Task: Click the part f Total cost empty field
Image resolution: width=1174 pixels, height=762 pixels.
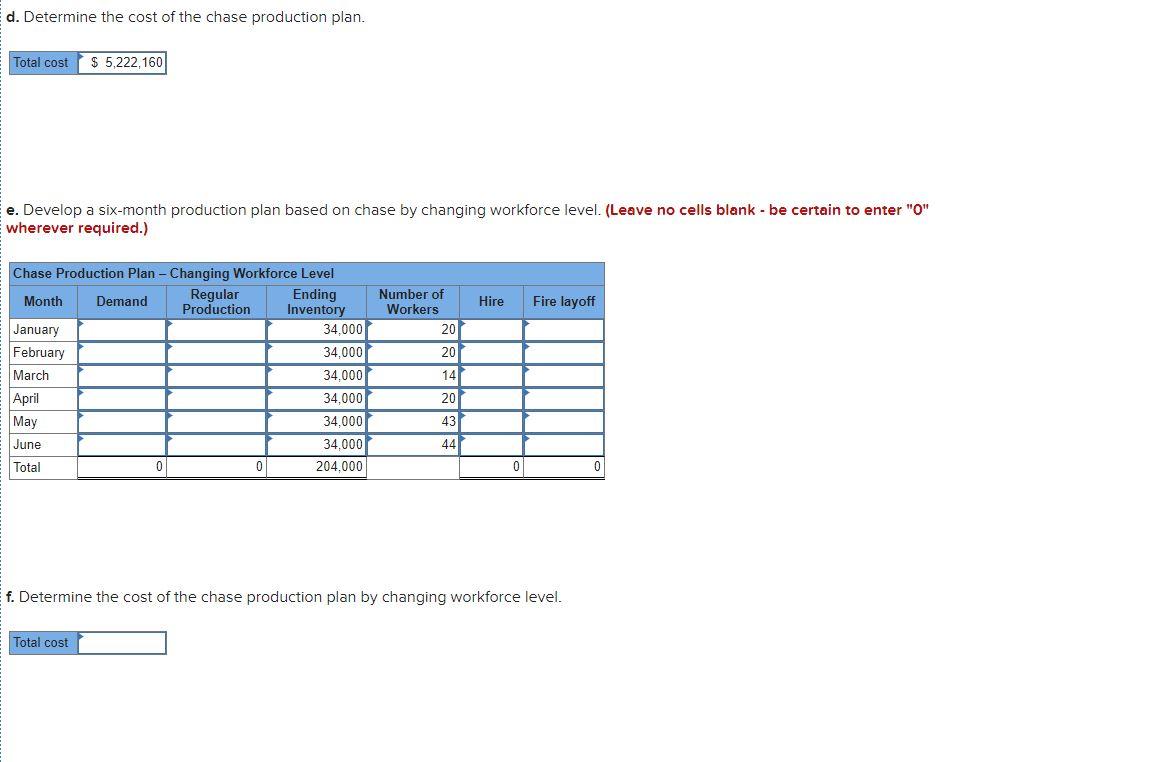Action: [x=122, y=643]
